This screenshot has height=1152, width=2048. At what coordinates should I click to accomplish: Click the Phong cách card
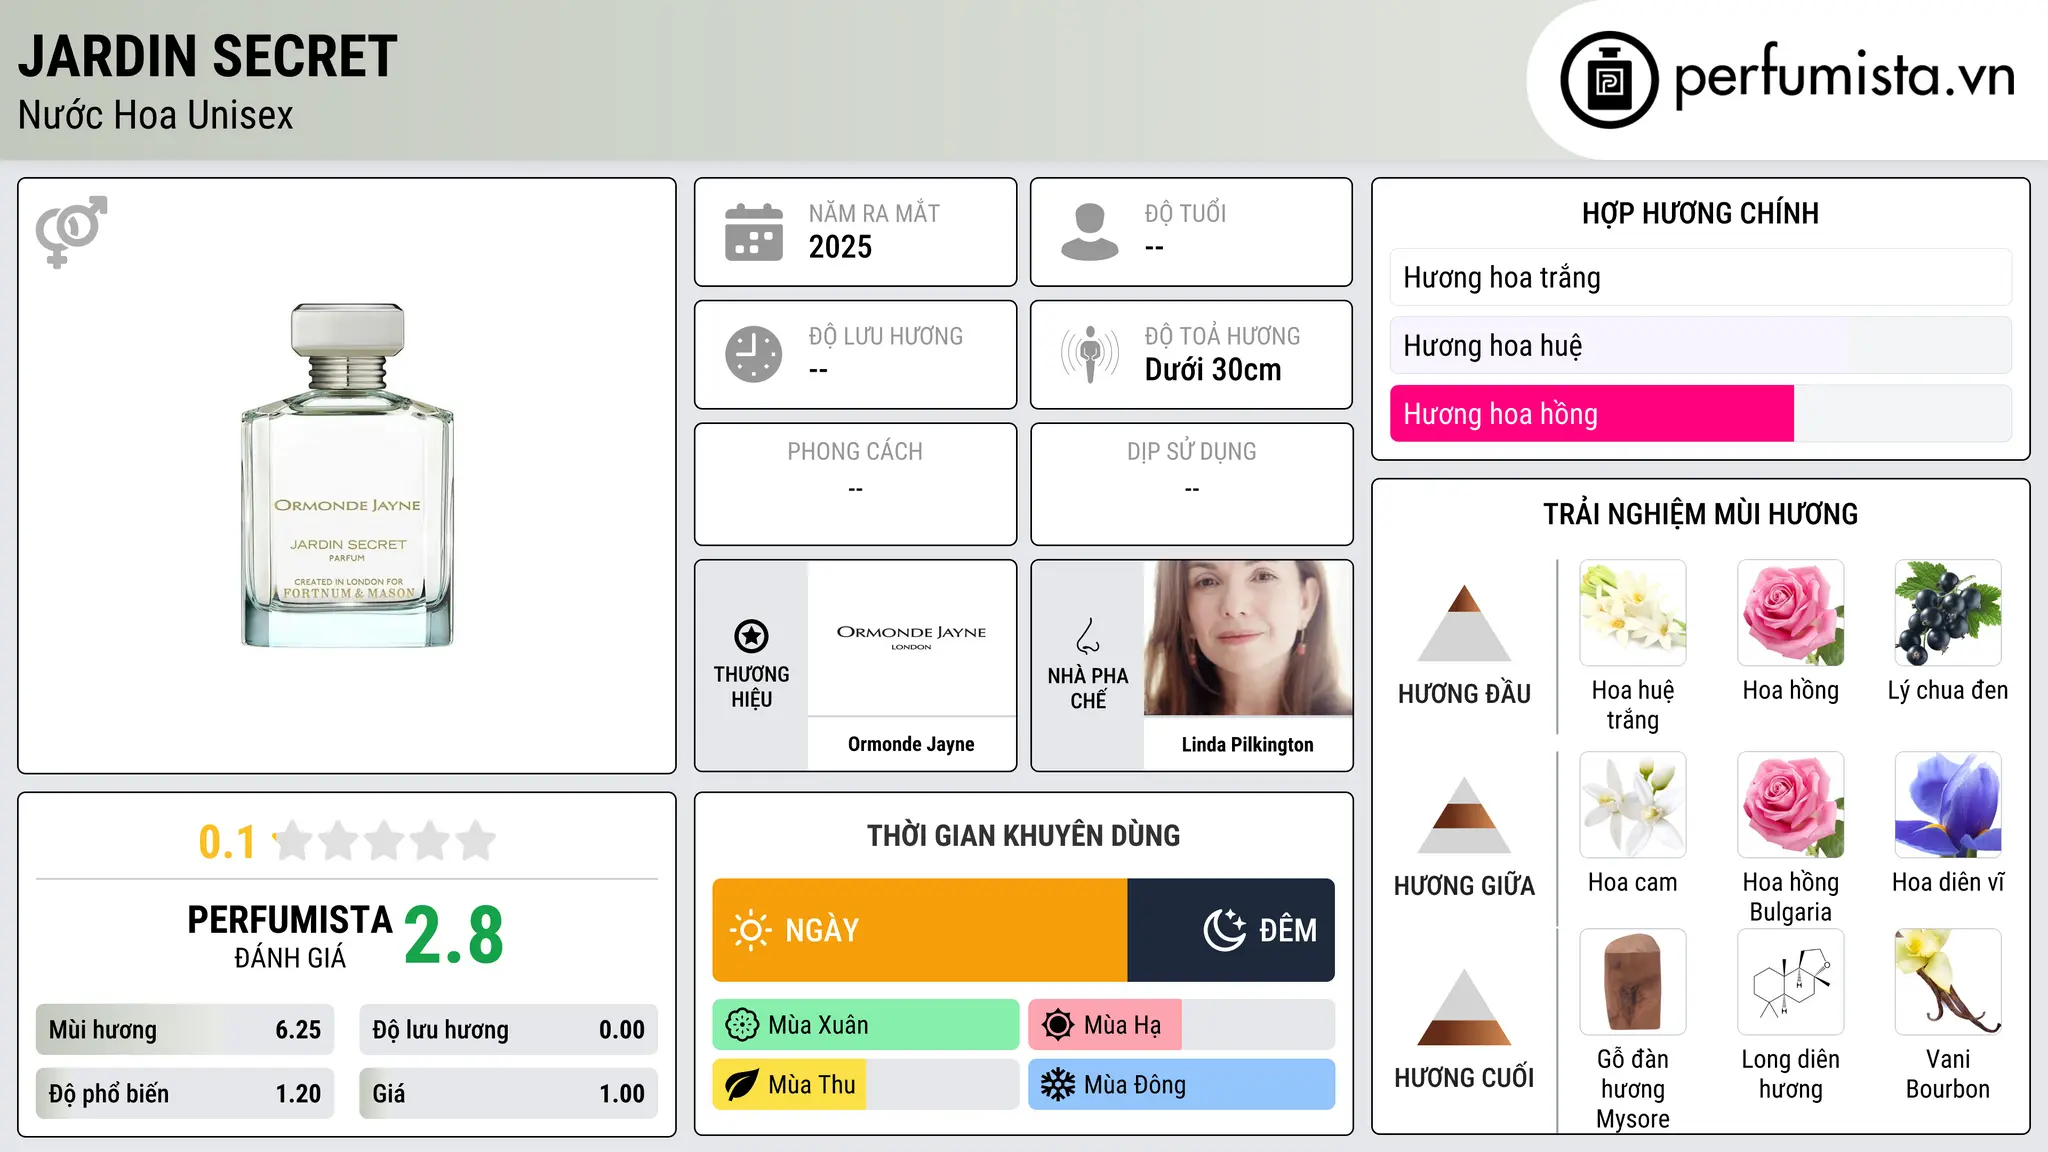pyautogui.click(x=855, y=484)
